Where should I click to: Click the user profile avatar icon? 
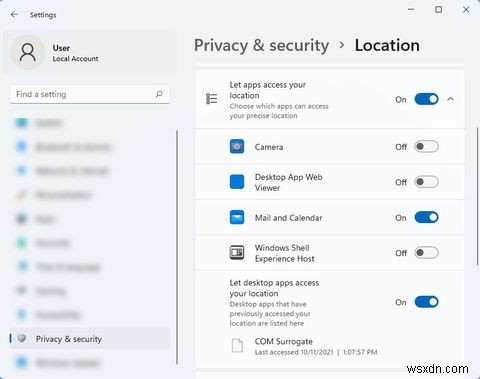(x=28, y=52)
